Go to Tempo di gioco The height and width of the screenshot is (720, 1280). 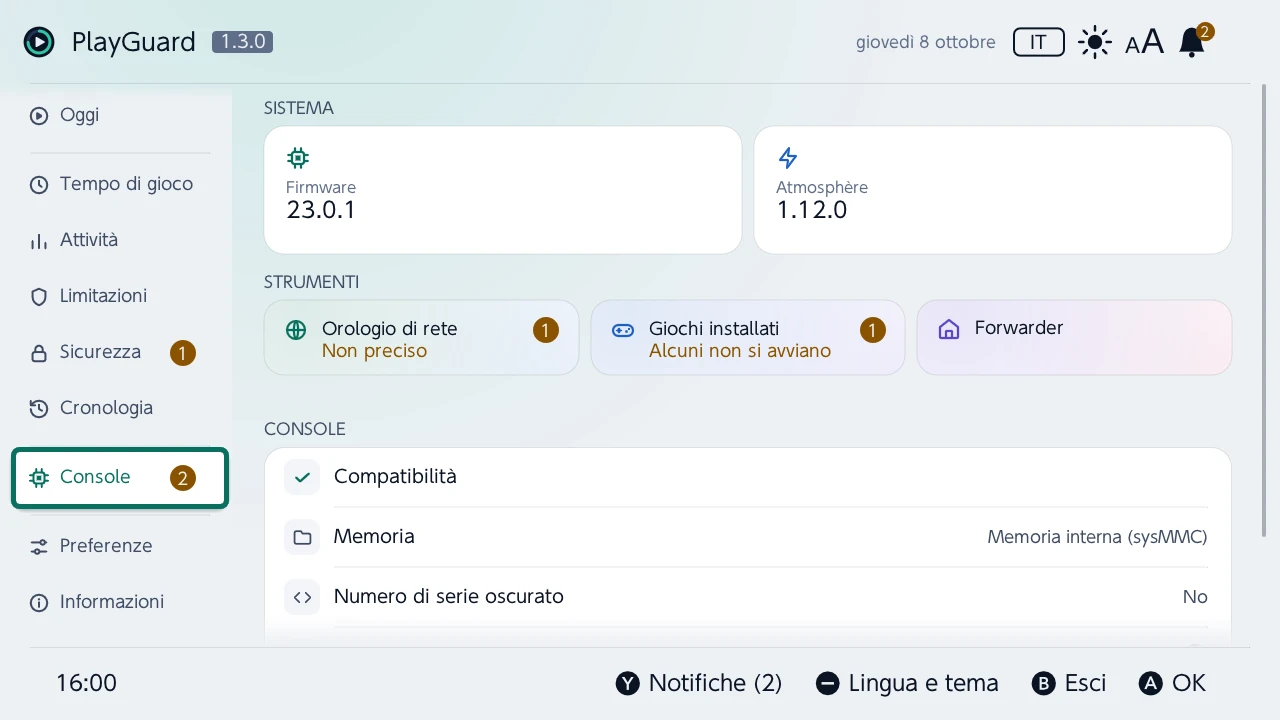120,184
